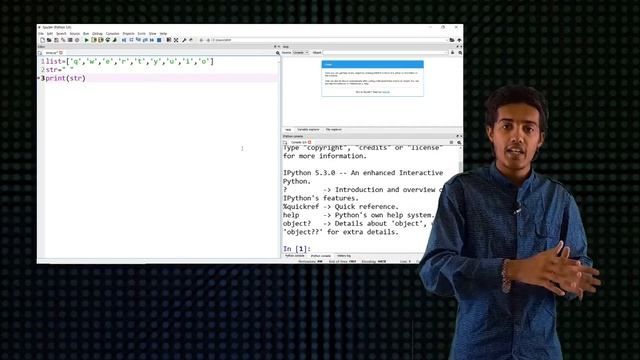Click the editor pane search magnifier icon

[x=278, y=53]
